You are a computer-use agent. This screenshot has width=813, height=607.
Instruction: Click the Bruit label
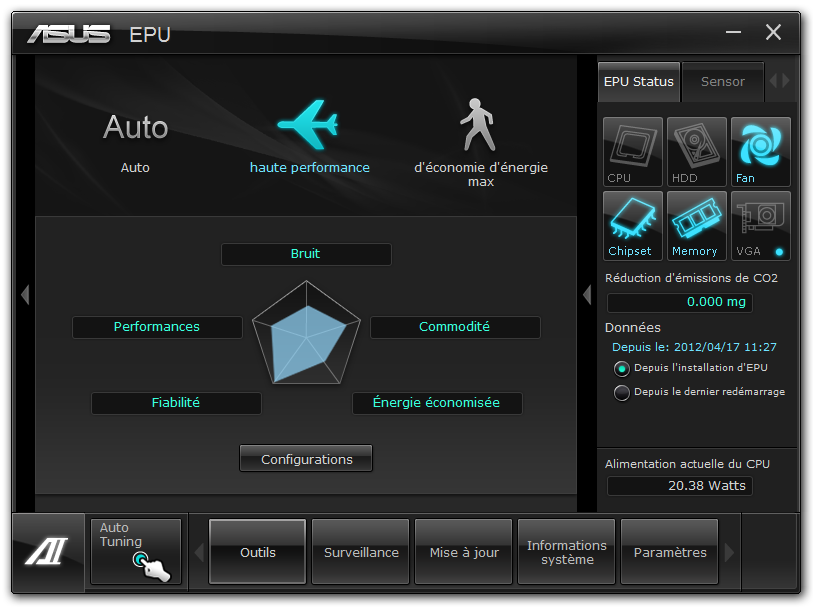(306, 254)
